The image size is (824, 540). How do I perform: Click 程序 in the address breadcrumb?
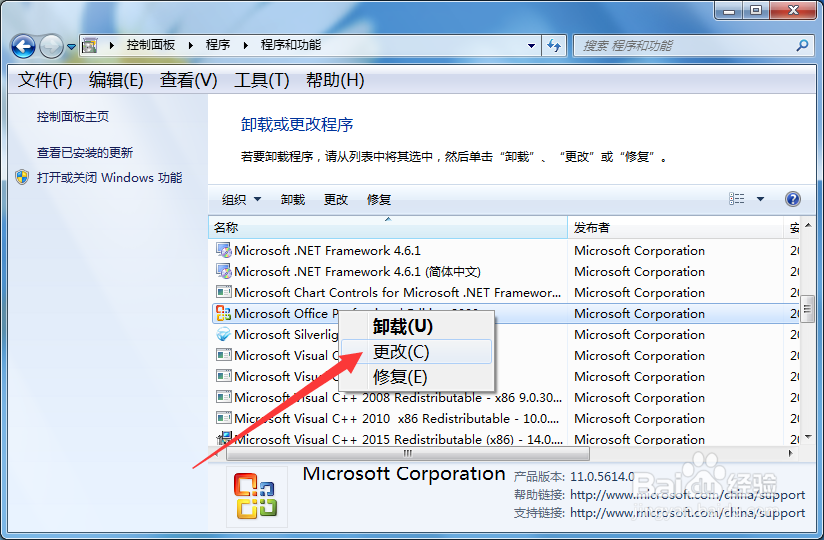point(218,45)
